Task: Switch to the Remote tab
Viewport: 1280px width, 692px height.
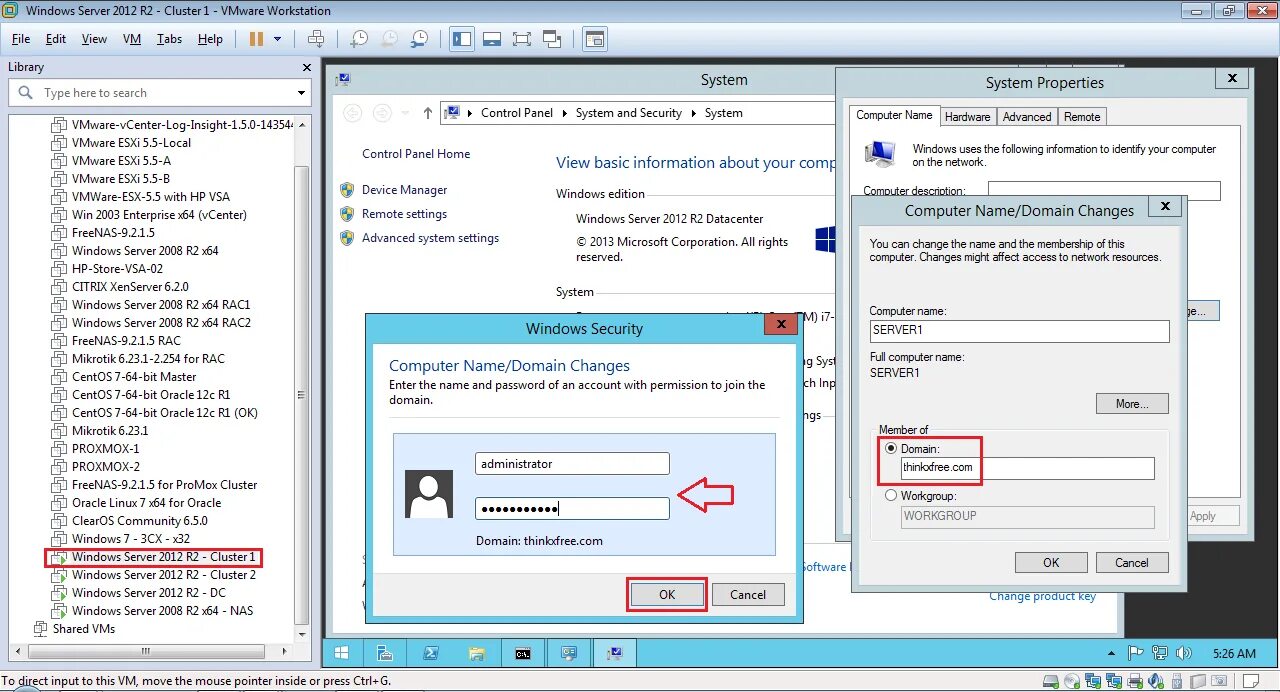Action: (x=1082, y=117)
